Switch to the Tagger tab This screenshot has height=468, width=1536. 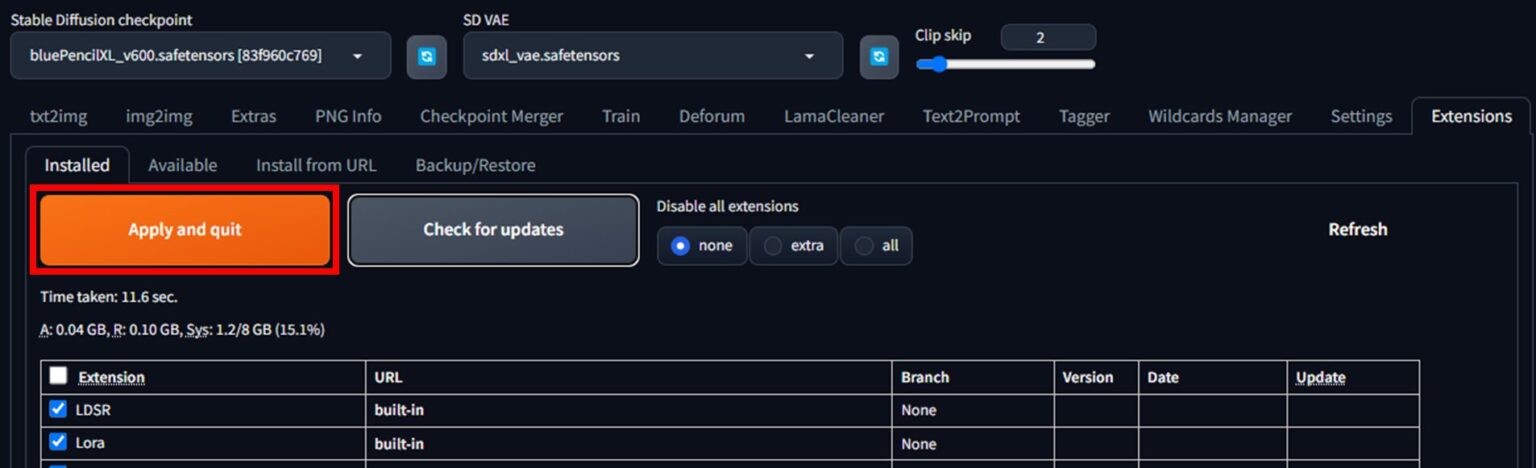1084,116
